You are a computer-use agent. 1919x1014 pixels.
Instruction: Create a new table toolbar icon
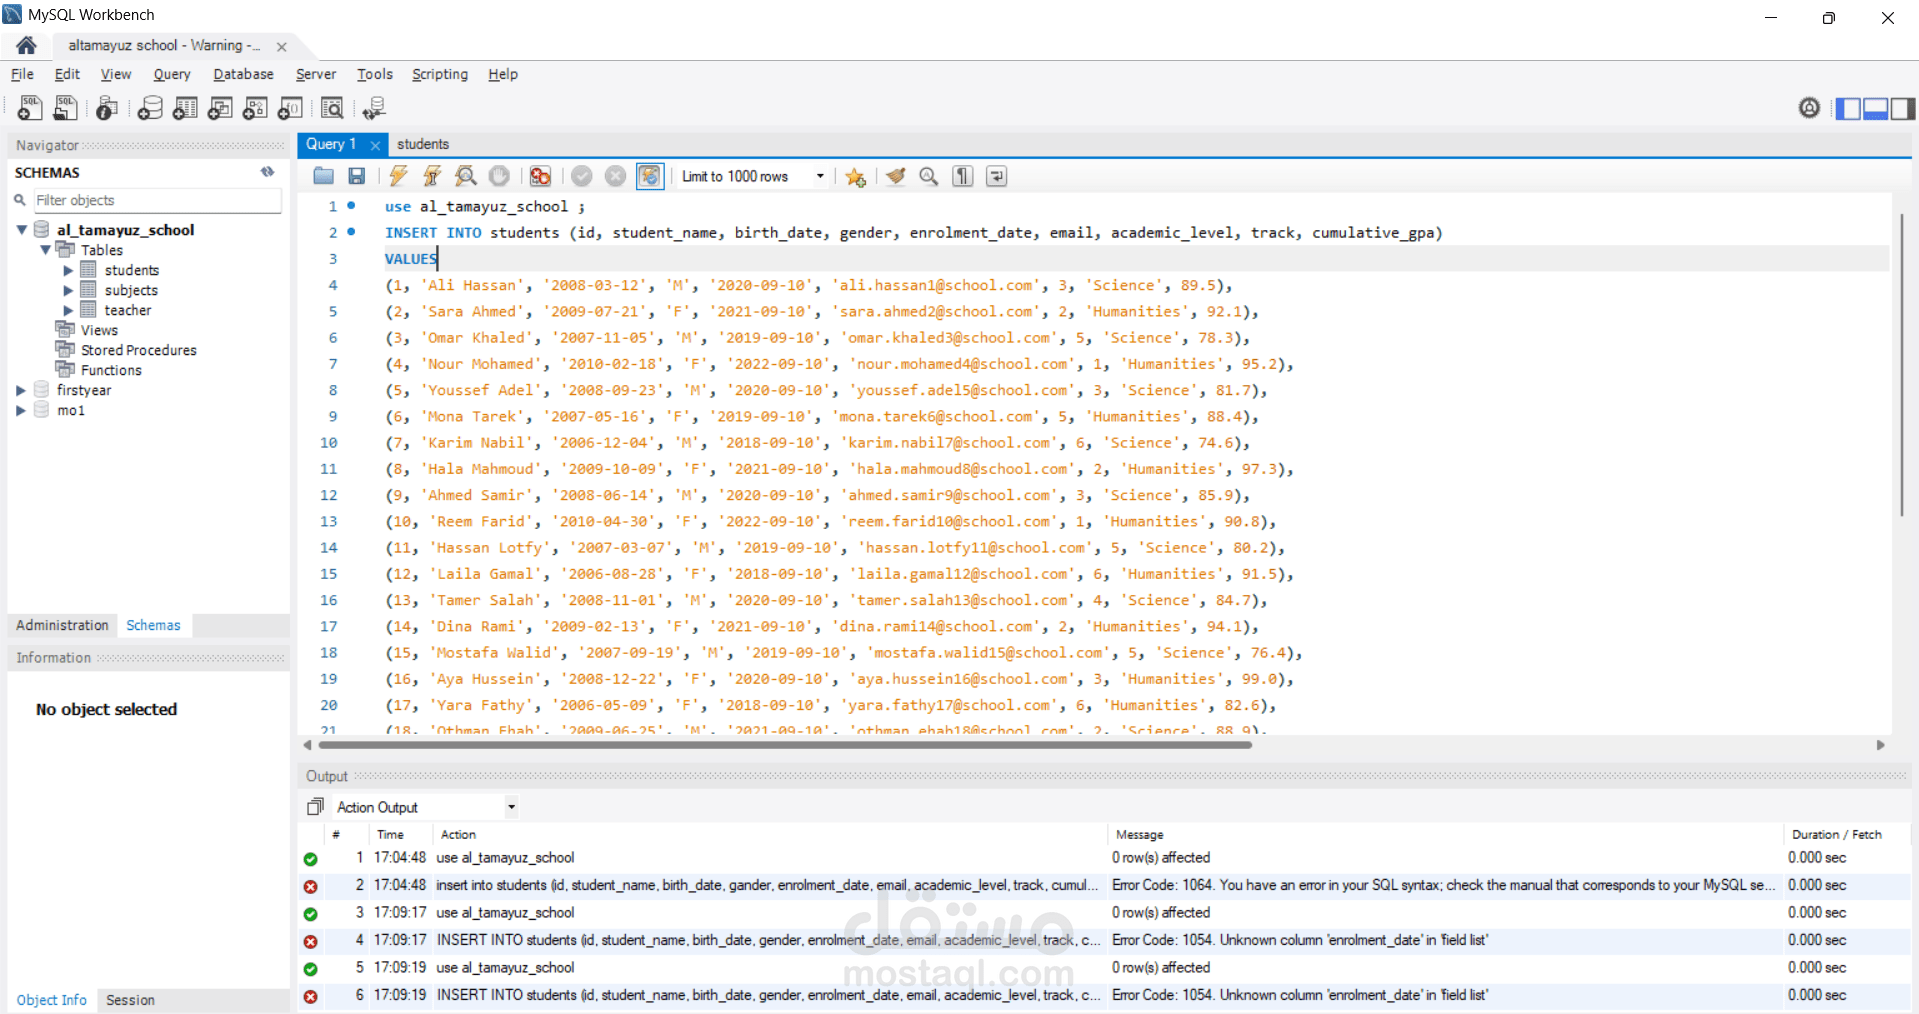185,108
